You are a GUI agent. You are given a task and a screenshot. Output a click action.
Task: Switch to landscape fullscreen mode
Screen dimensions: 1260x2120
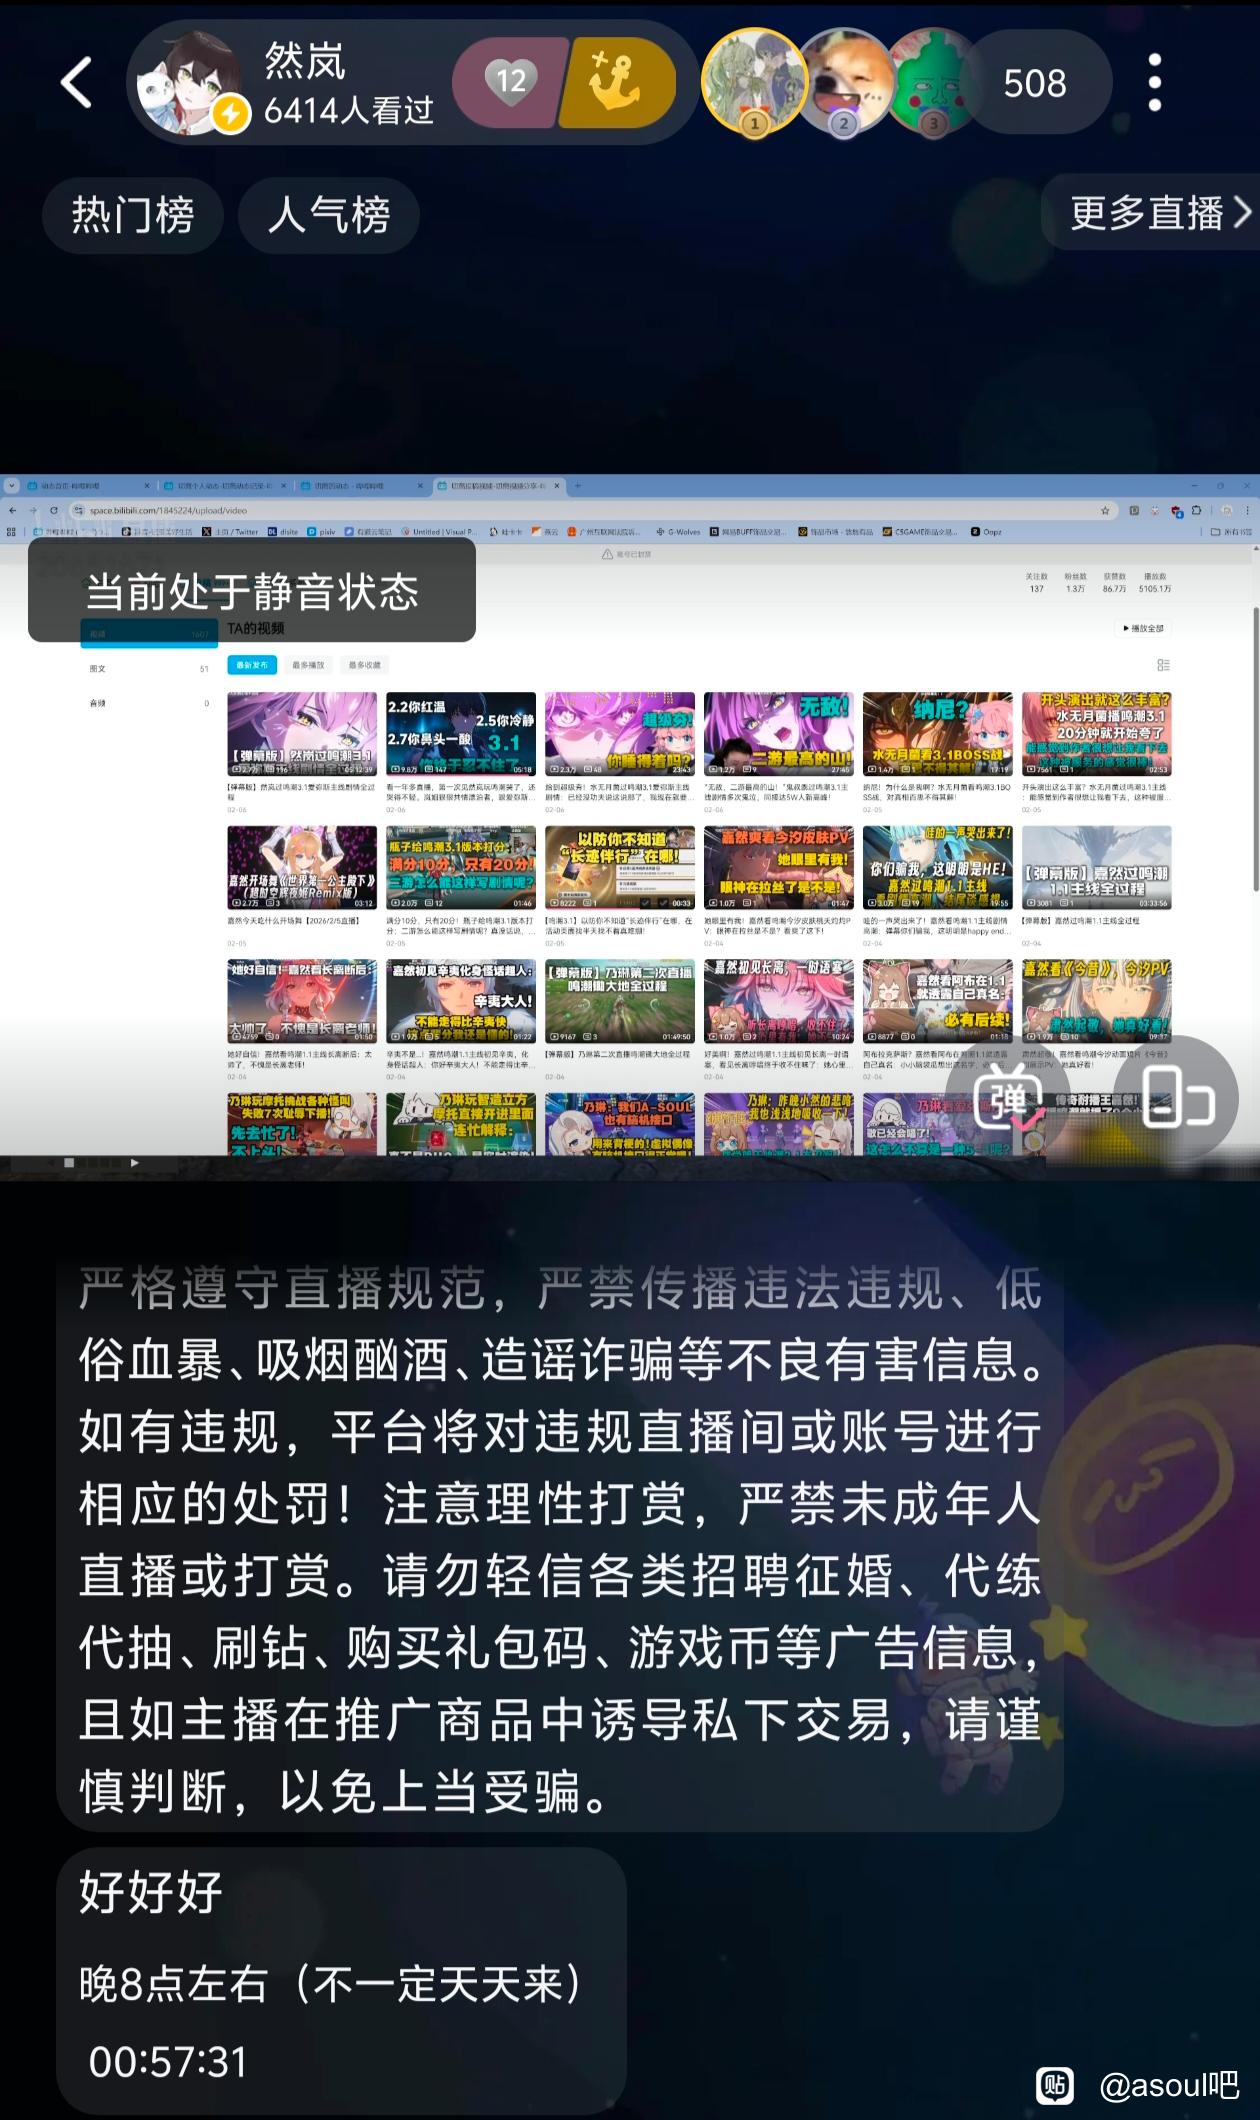1177,1100
